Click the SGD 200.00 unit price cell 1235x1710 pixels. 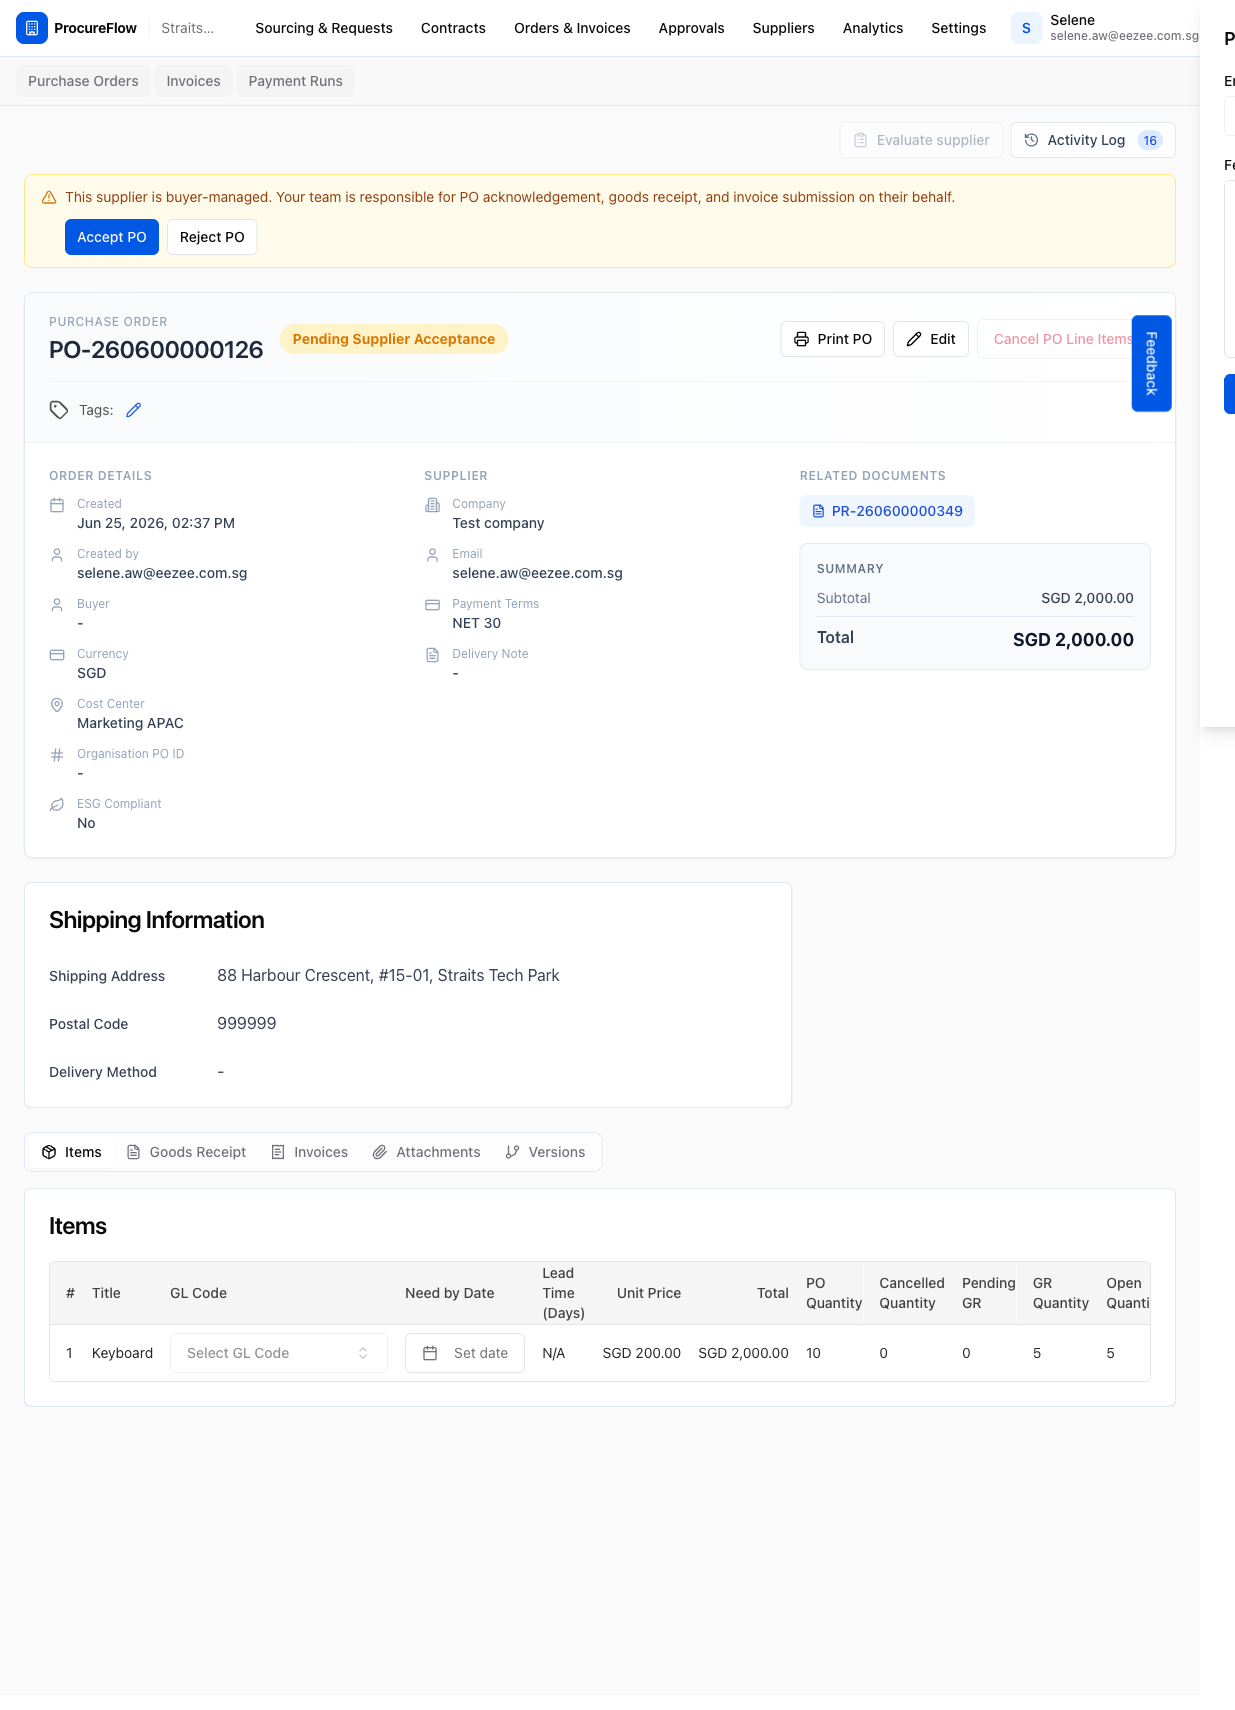click(x=642, y=1353)
